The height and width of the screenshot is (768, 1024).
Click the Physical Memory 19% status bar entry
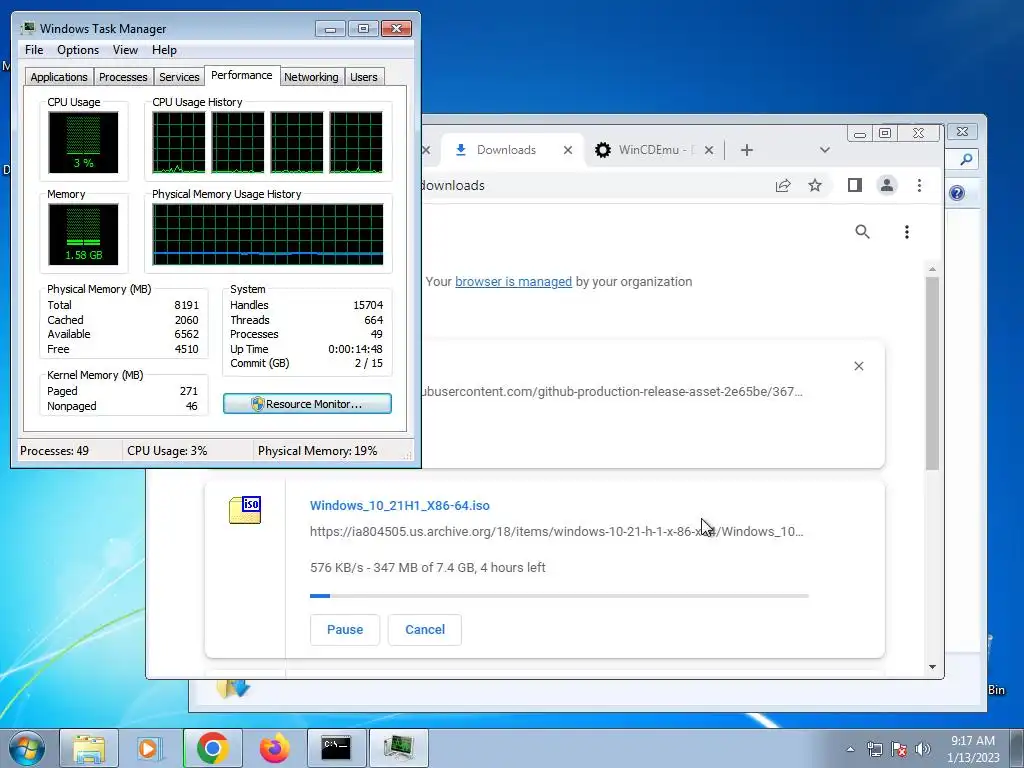[317, 451]
